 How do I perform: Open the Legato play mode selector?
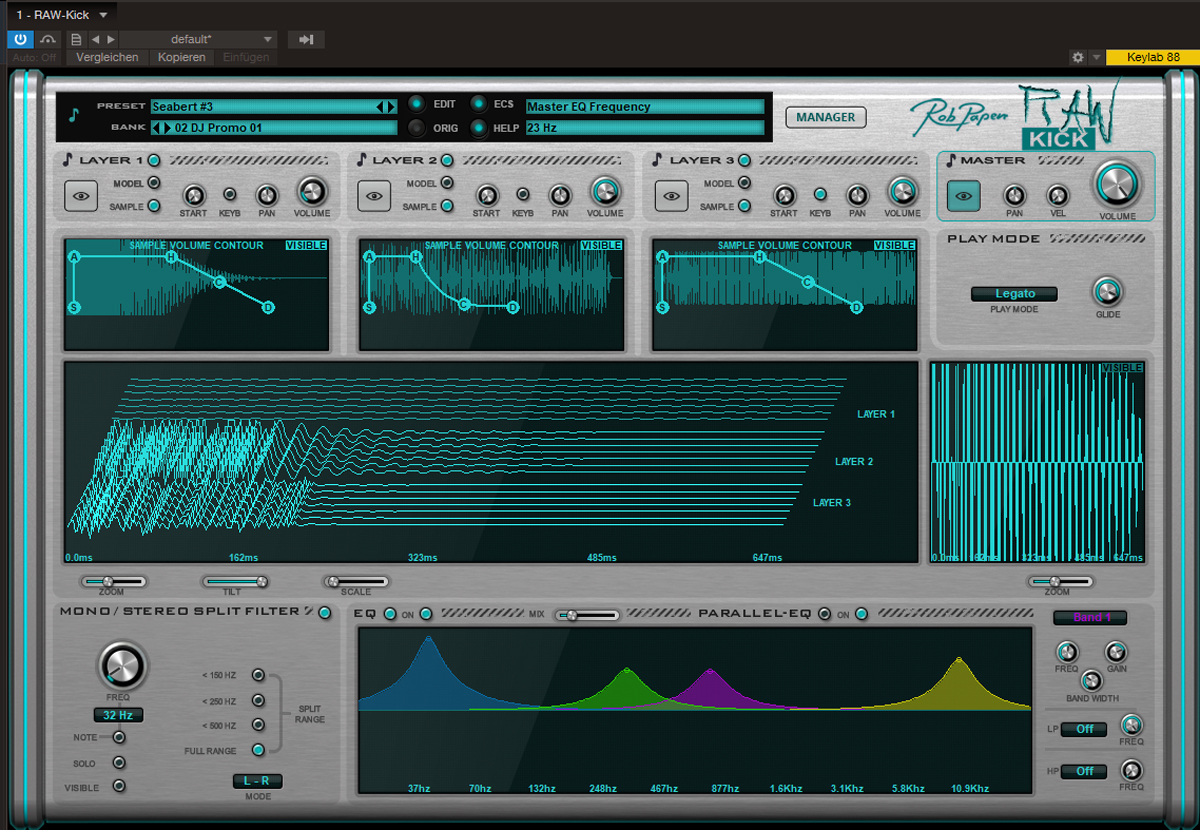click(x=1015, y=294)
